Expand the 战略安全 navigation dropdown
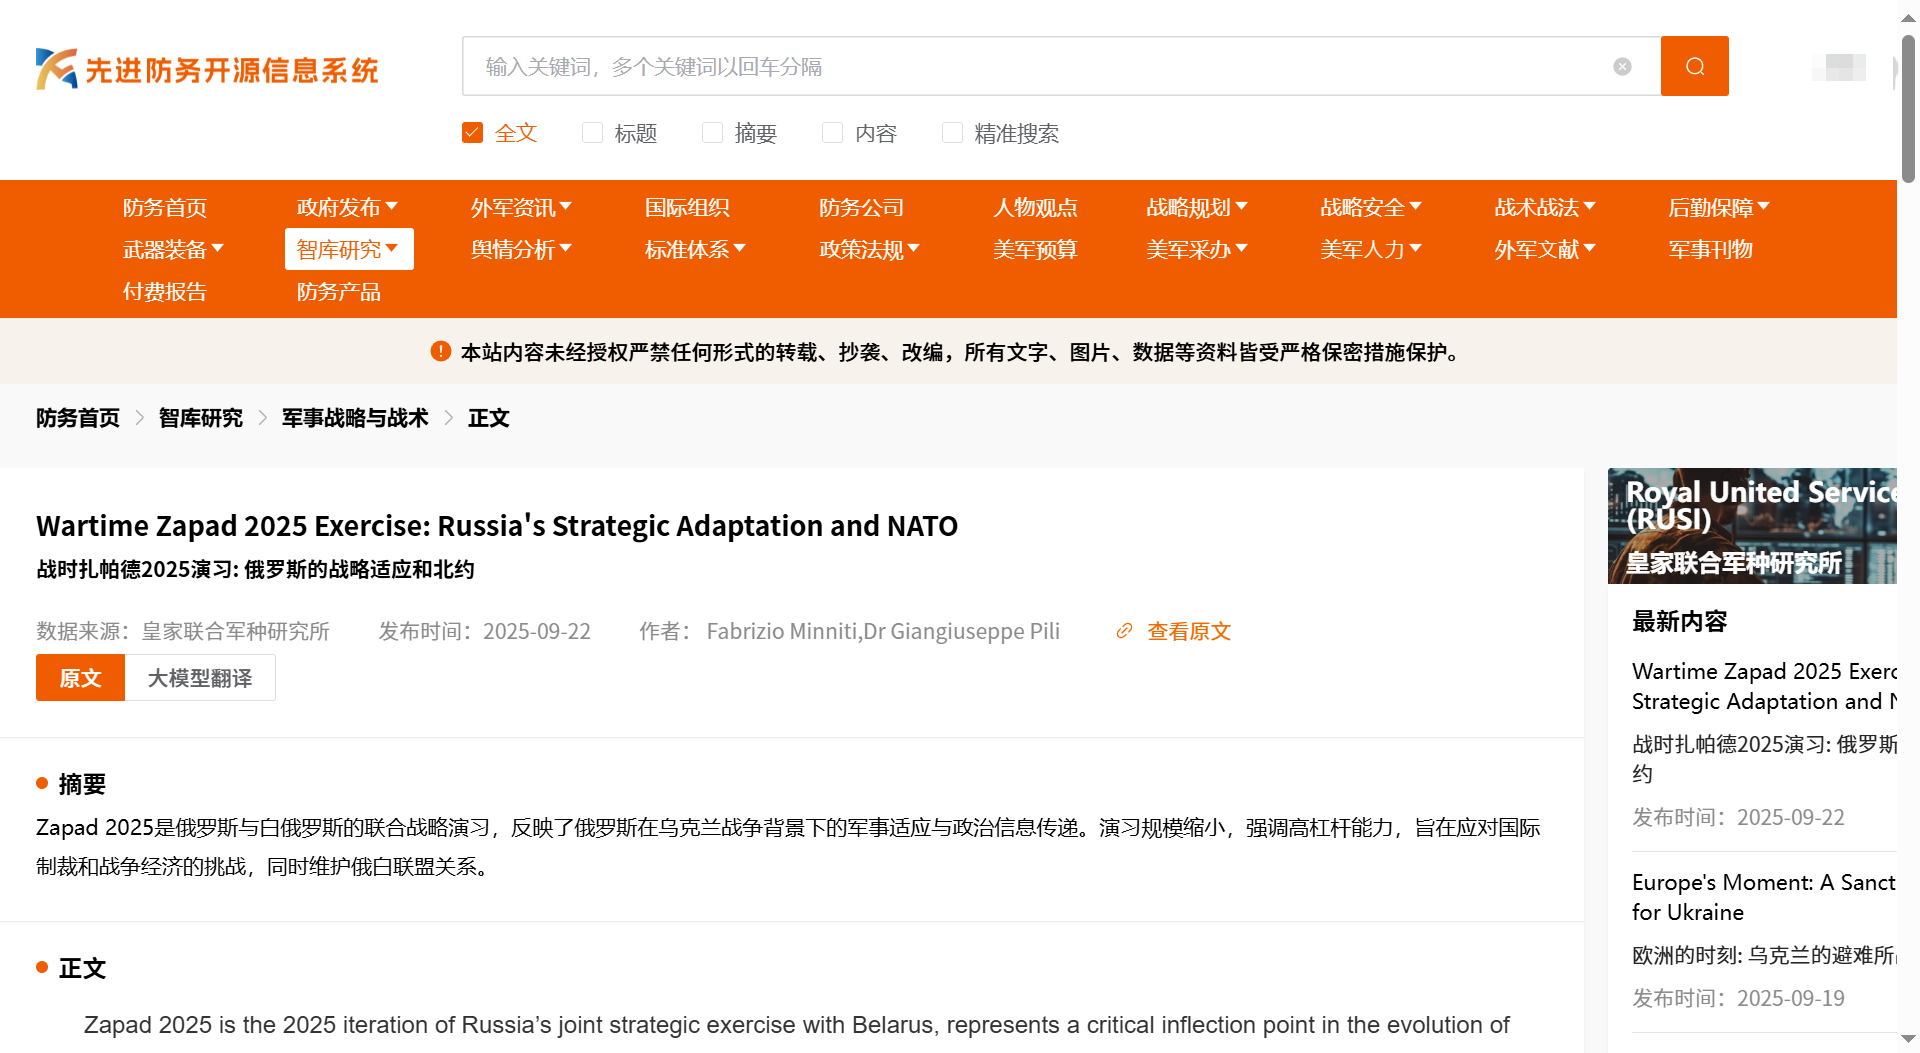Screen dimensions: 1920x1053 click(1370, 207)
